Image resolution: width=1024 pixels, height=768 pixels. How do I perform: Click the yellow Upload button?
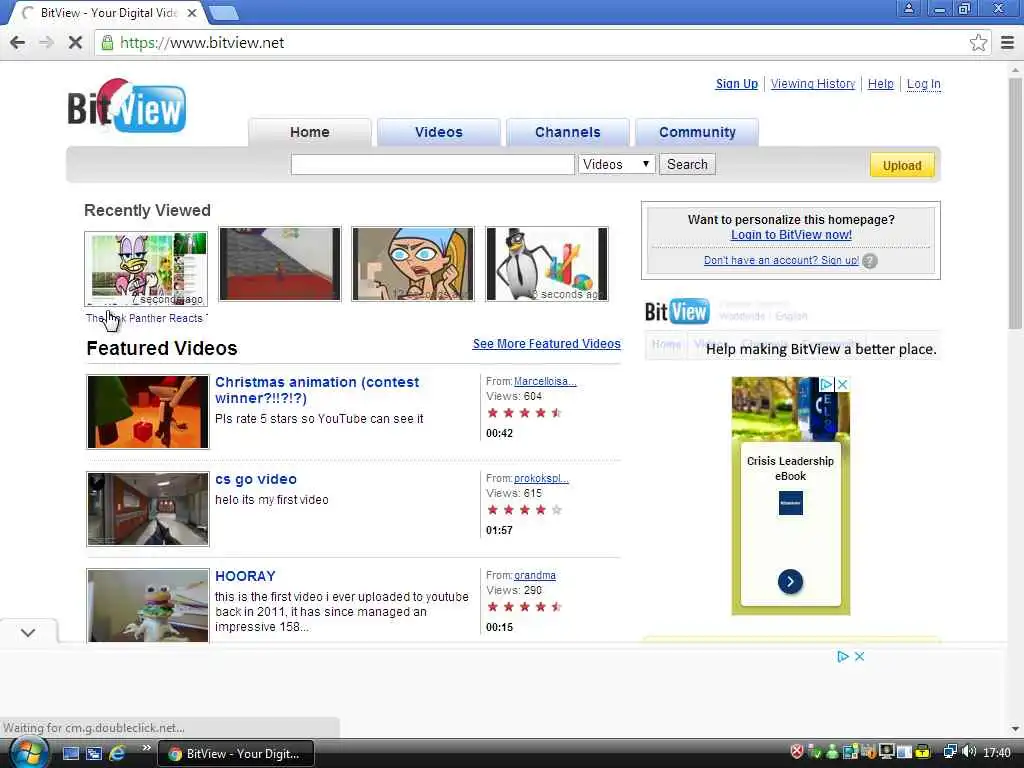pyautogui.click(x=902, y=165)
